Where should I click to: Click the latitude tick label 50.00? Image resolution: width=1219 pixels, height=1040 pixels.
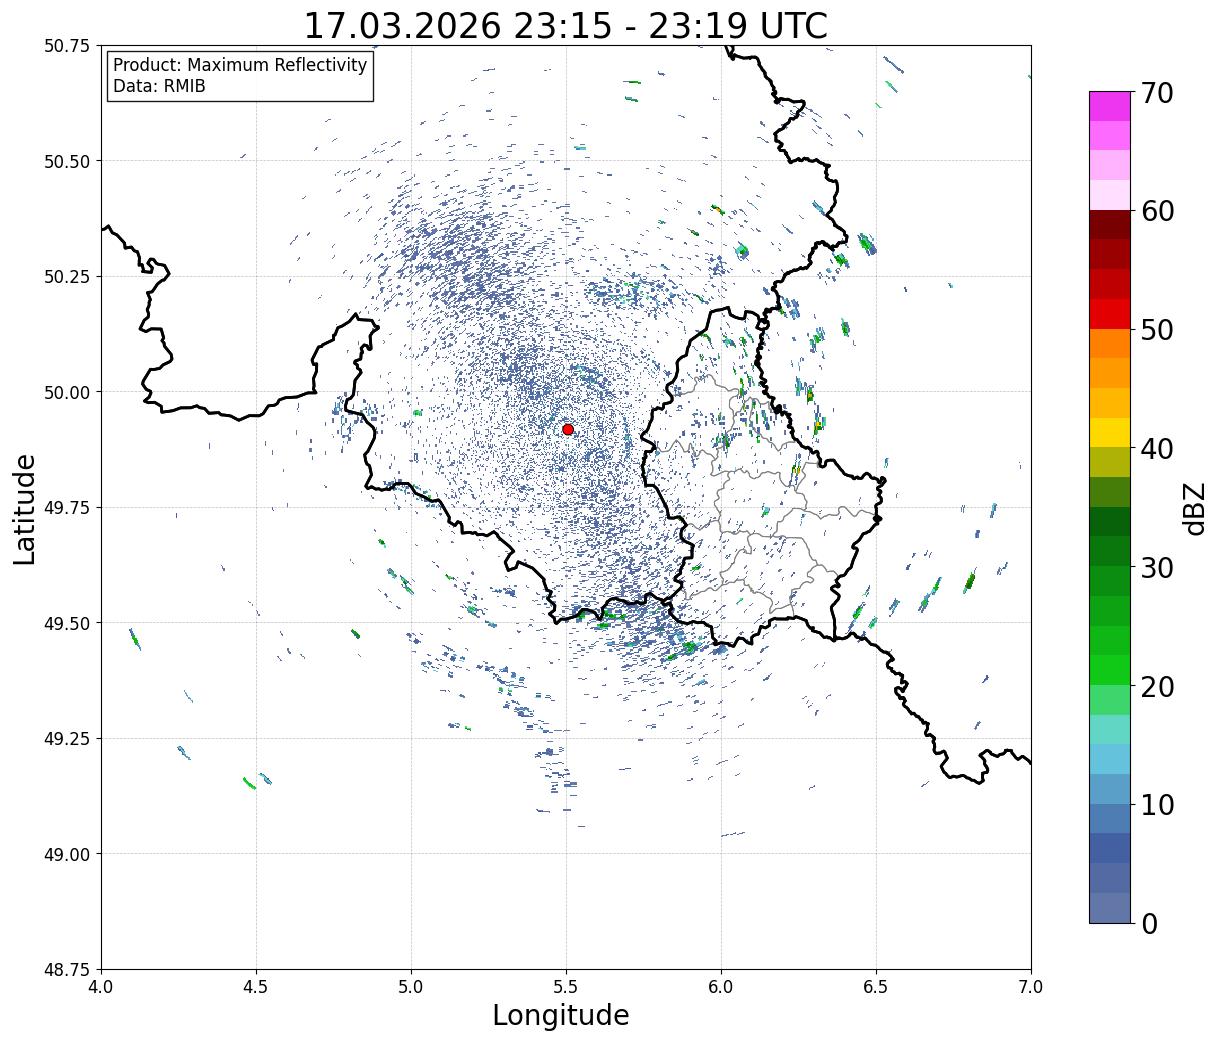67,392
